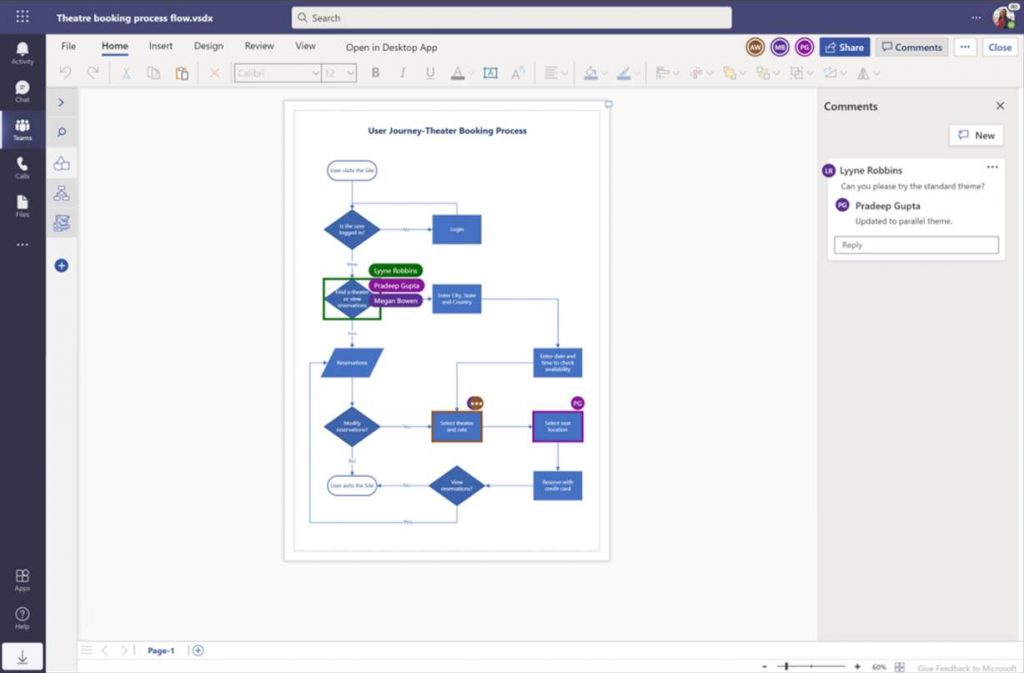This screenshot has height=673, width=1024.
Task: Toggle bold formatting
Action: click(x=375, y=73)
